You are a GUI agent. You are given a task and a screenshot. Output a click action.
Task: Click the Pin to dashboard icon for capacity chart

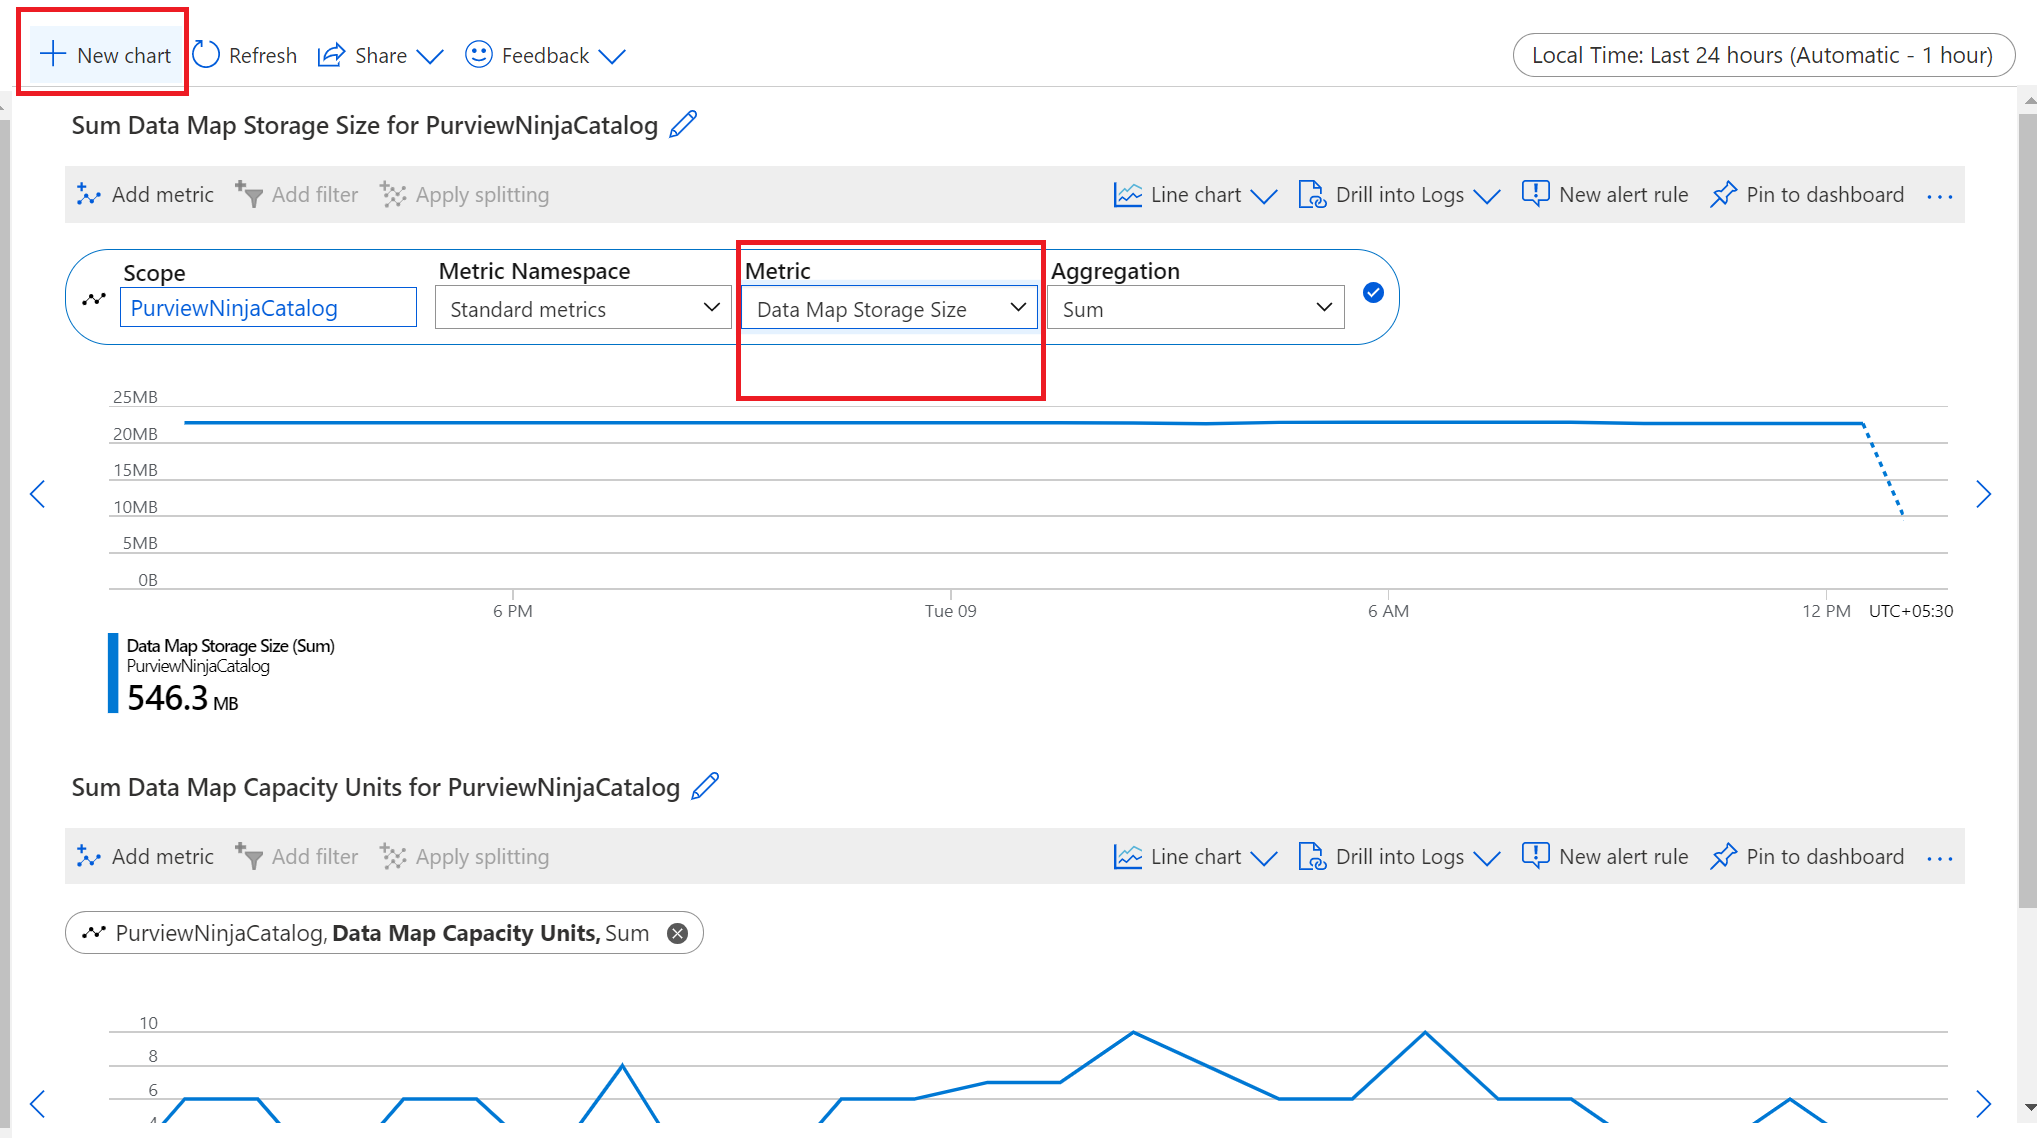pyautogui.click(x=1724, y=855)
